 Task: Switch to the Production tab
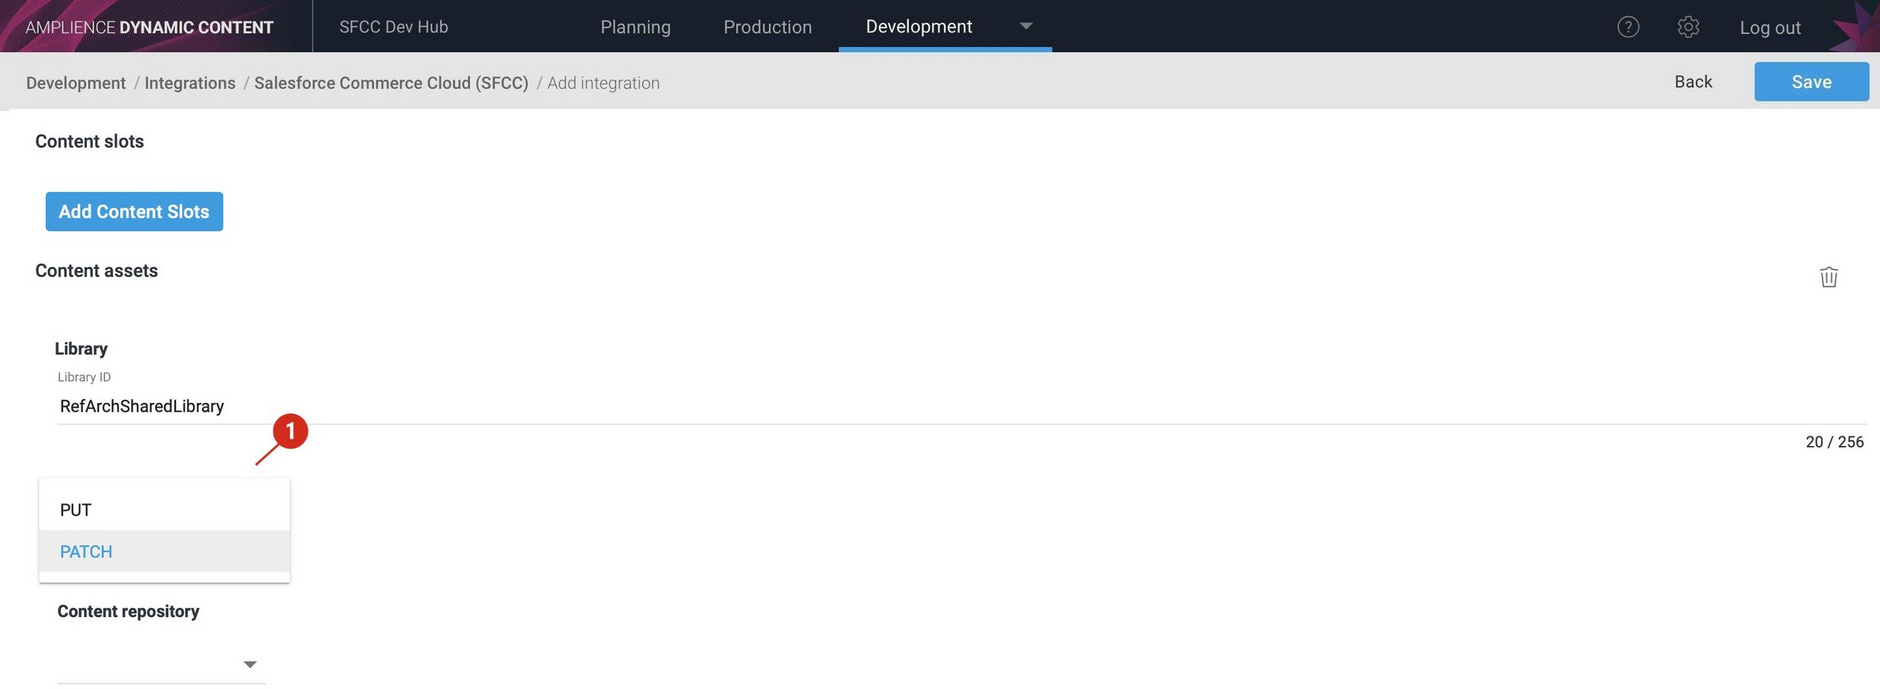click(767, 27)
